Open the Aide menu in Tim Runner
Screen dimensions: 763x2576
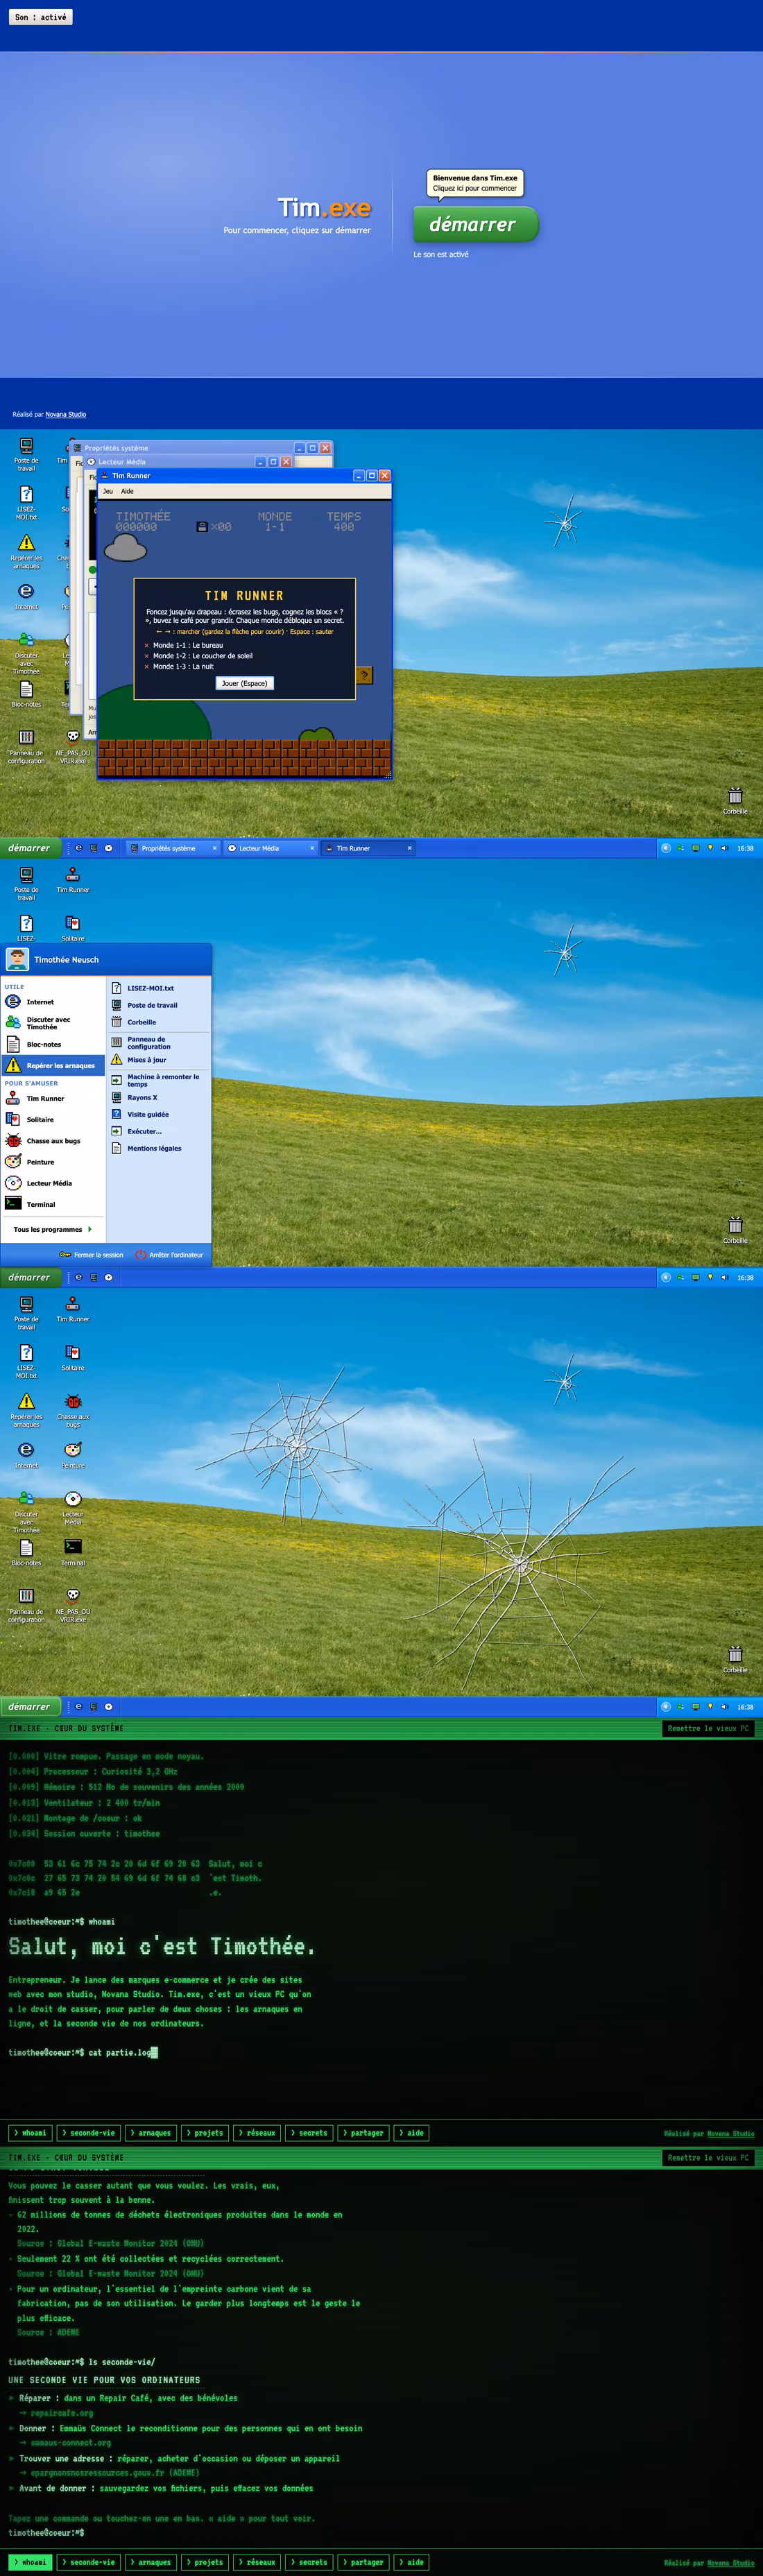(x=127, y=491)
